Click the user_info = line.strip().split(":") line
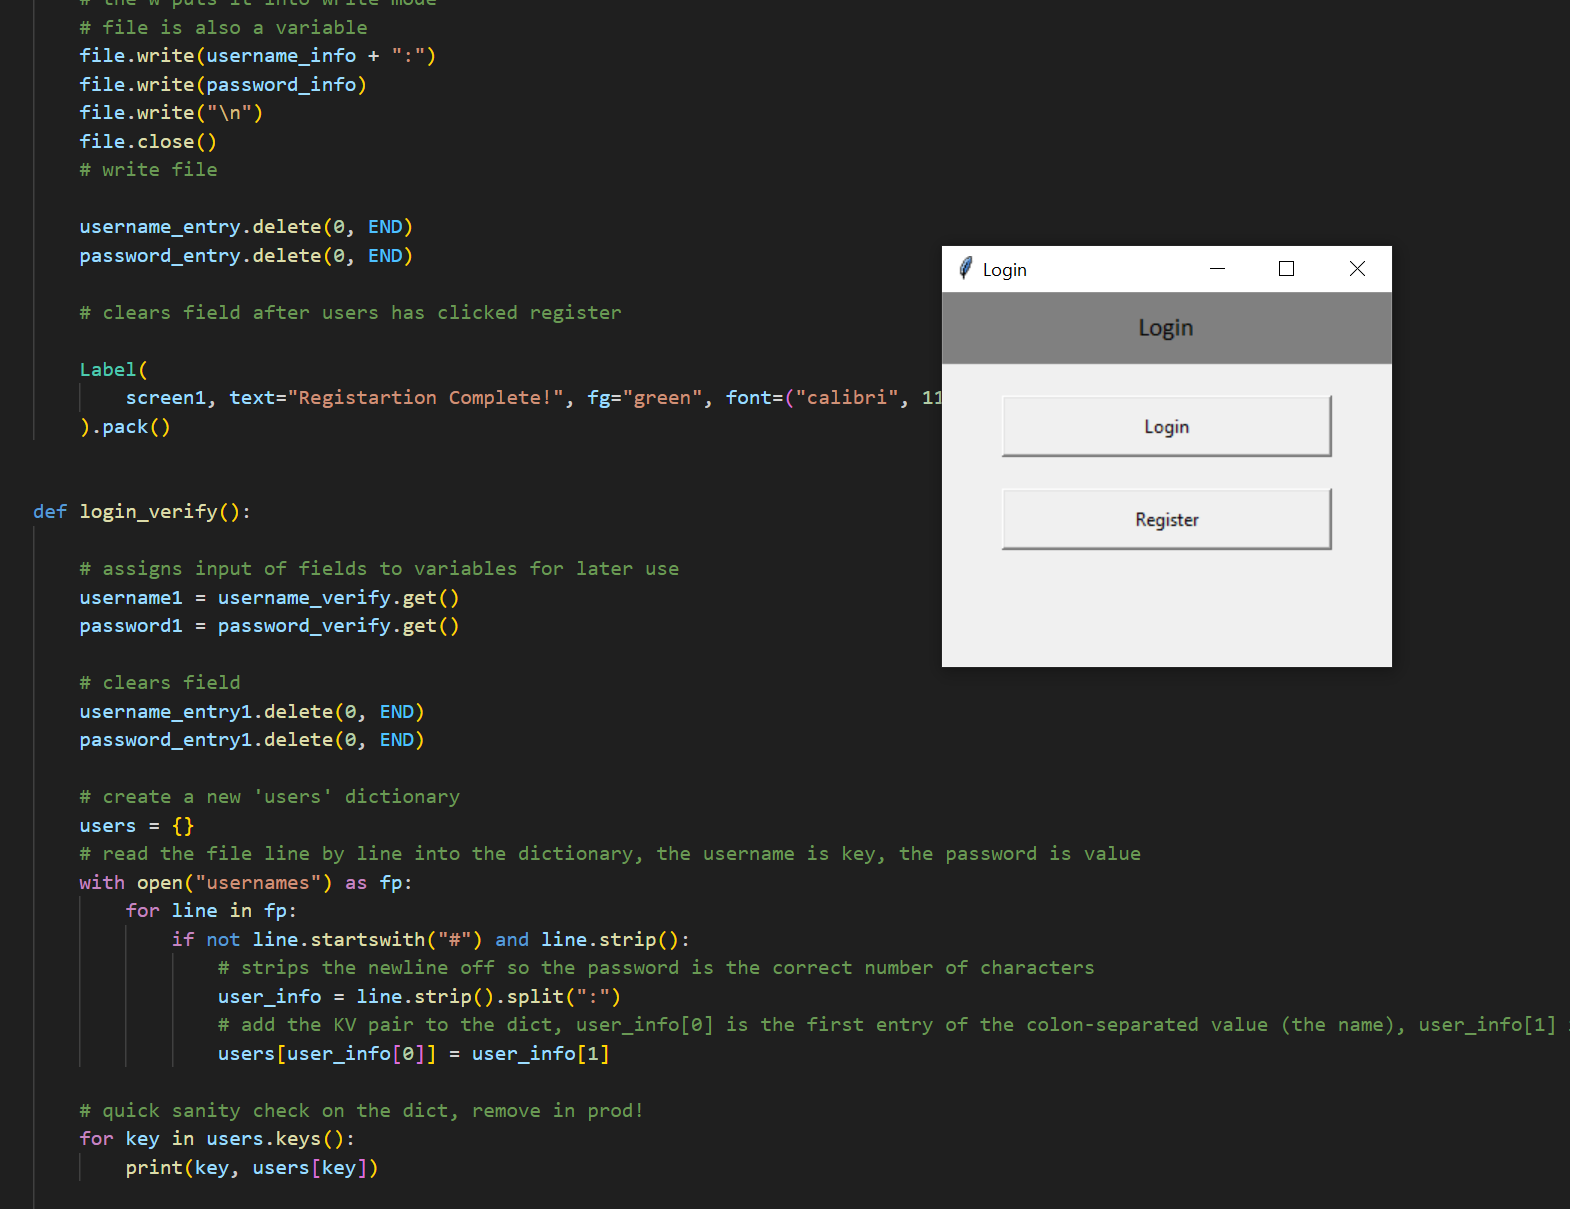 pos(419,997)
